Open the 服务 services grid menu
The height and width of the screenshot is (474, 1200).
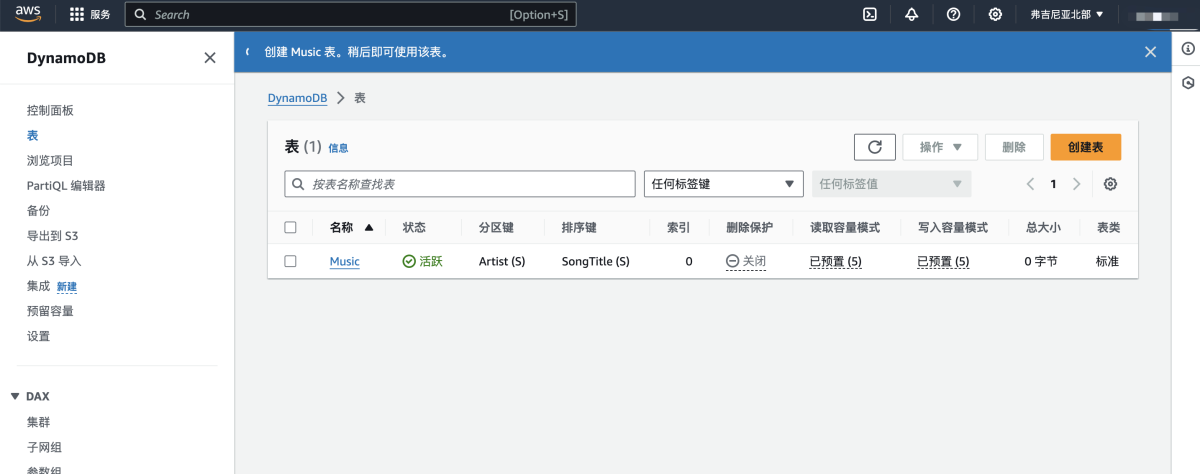pyautogui.click(x=90, y=15)
